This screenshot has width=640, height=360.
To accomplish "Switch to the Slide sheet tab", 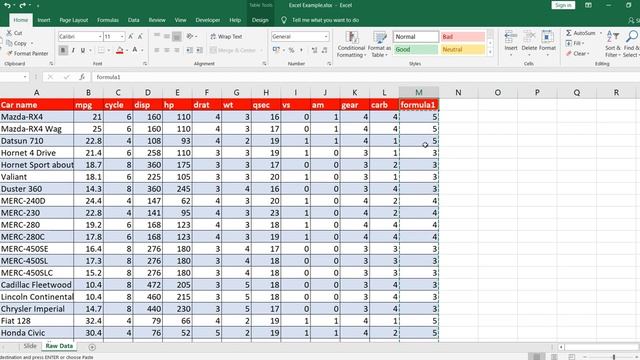I will (x=30, y=346).
